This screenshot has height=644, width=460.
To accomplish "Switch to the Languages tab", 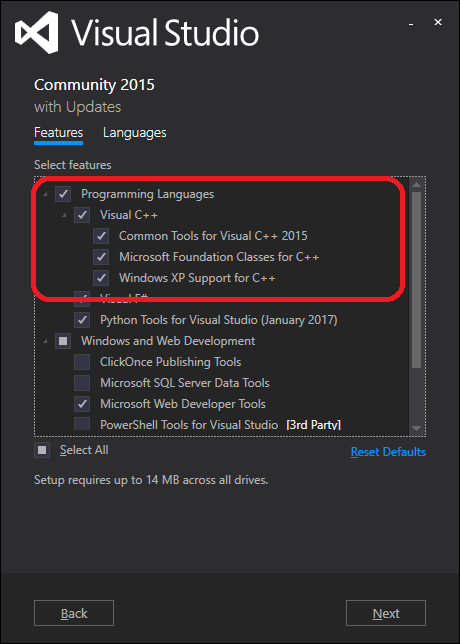I will click(x=134, y=133).
